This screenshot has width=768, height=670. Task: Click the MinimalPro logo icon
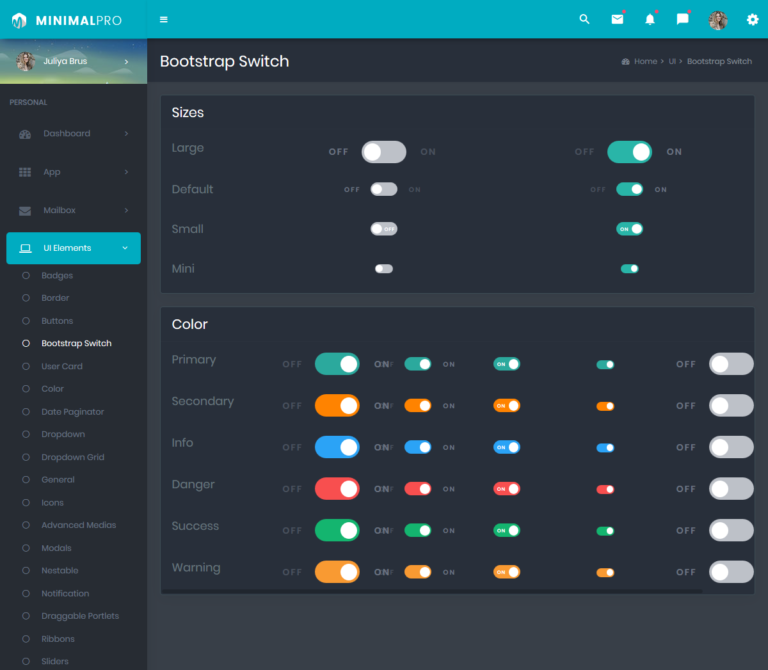coord(19,20)
